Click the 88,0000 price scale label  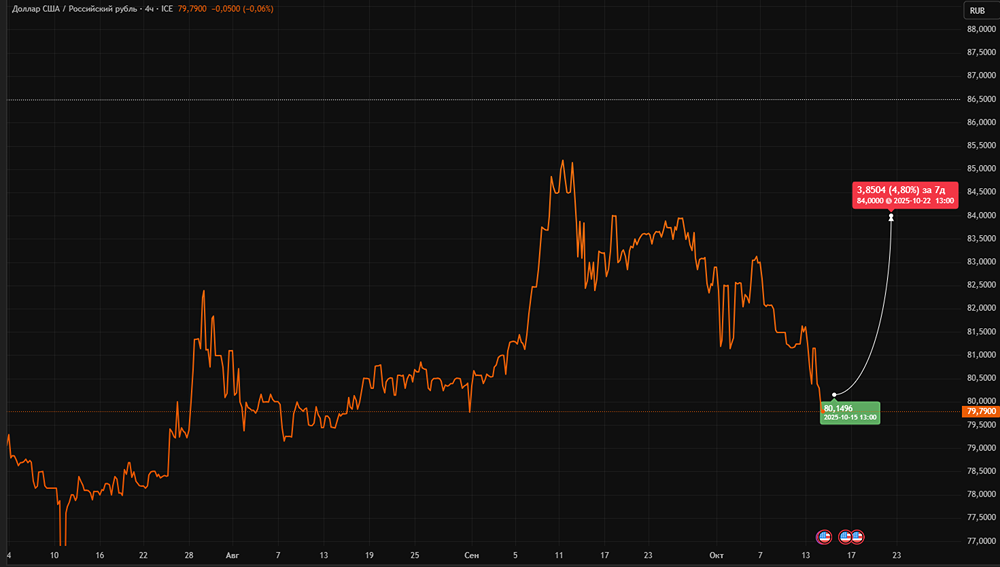pos(981,29)
